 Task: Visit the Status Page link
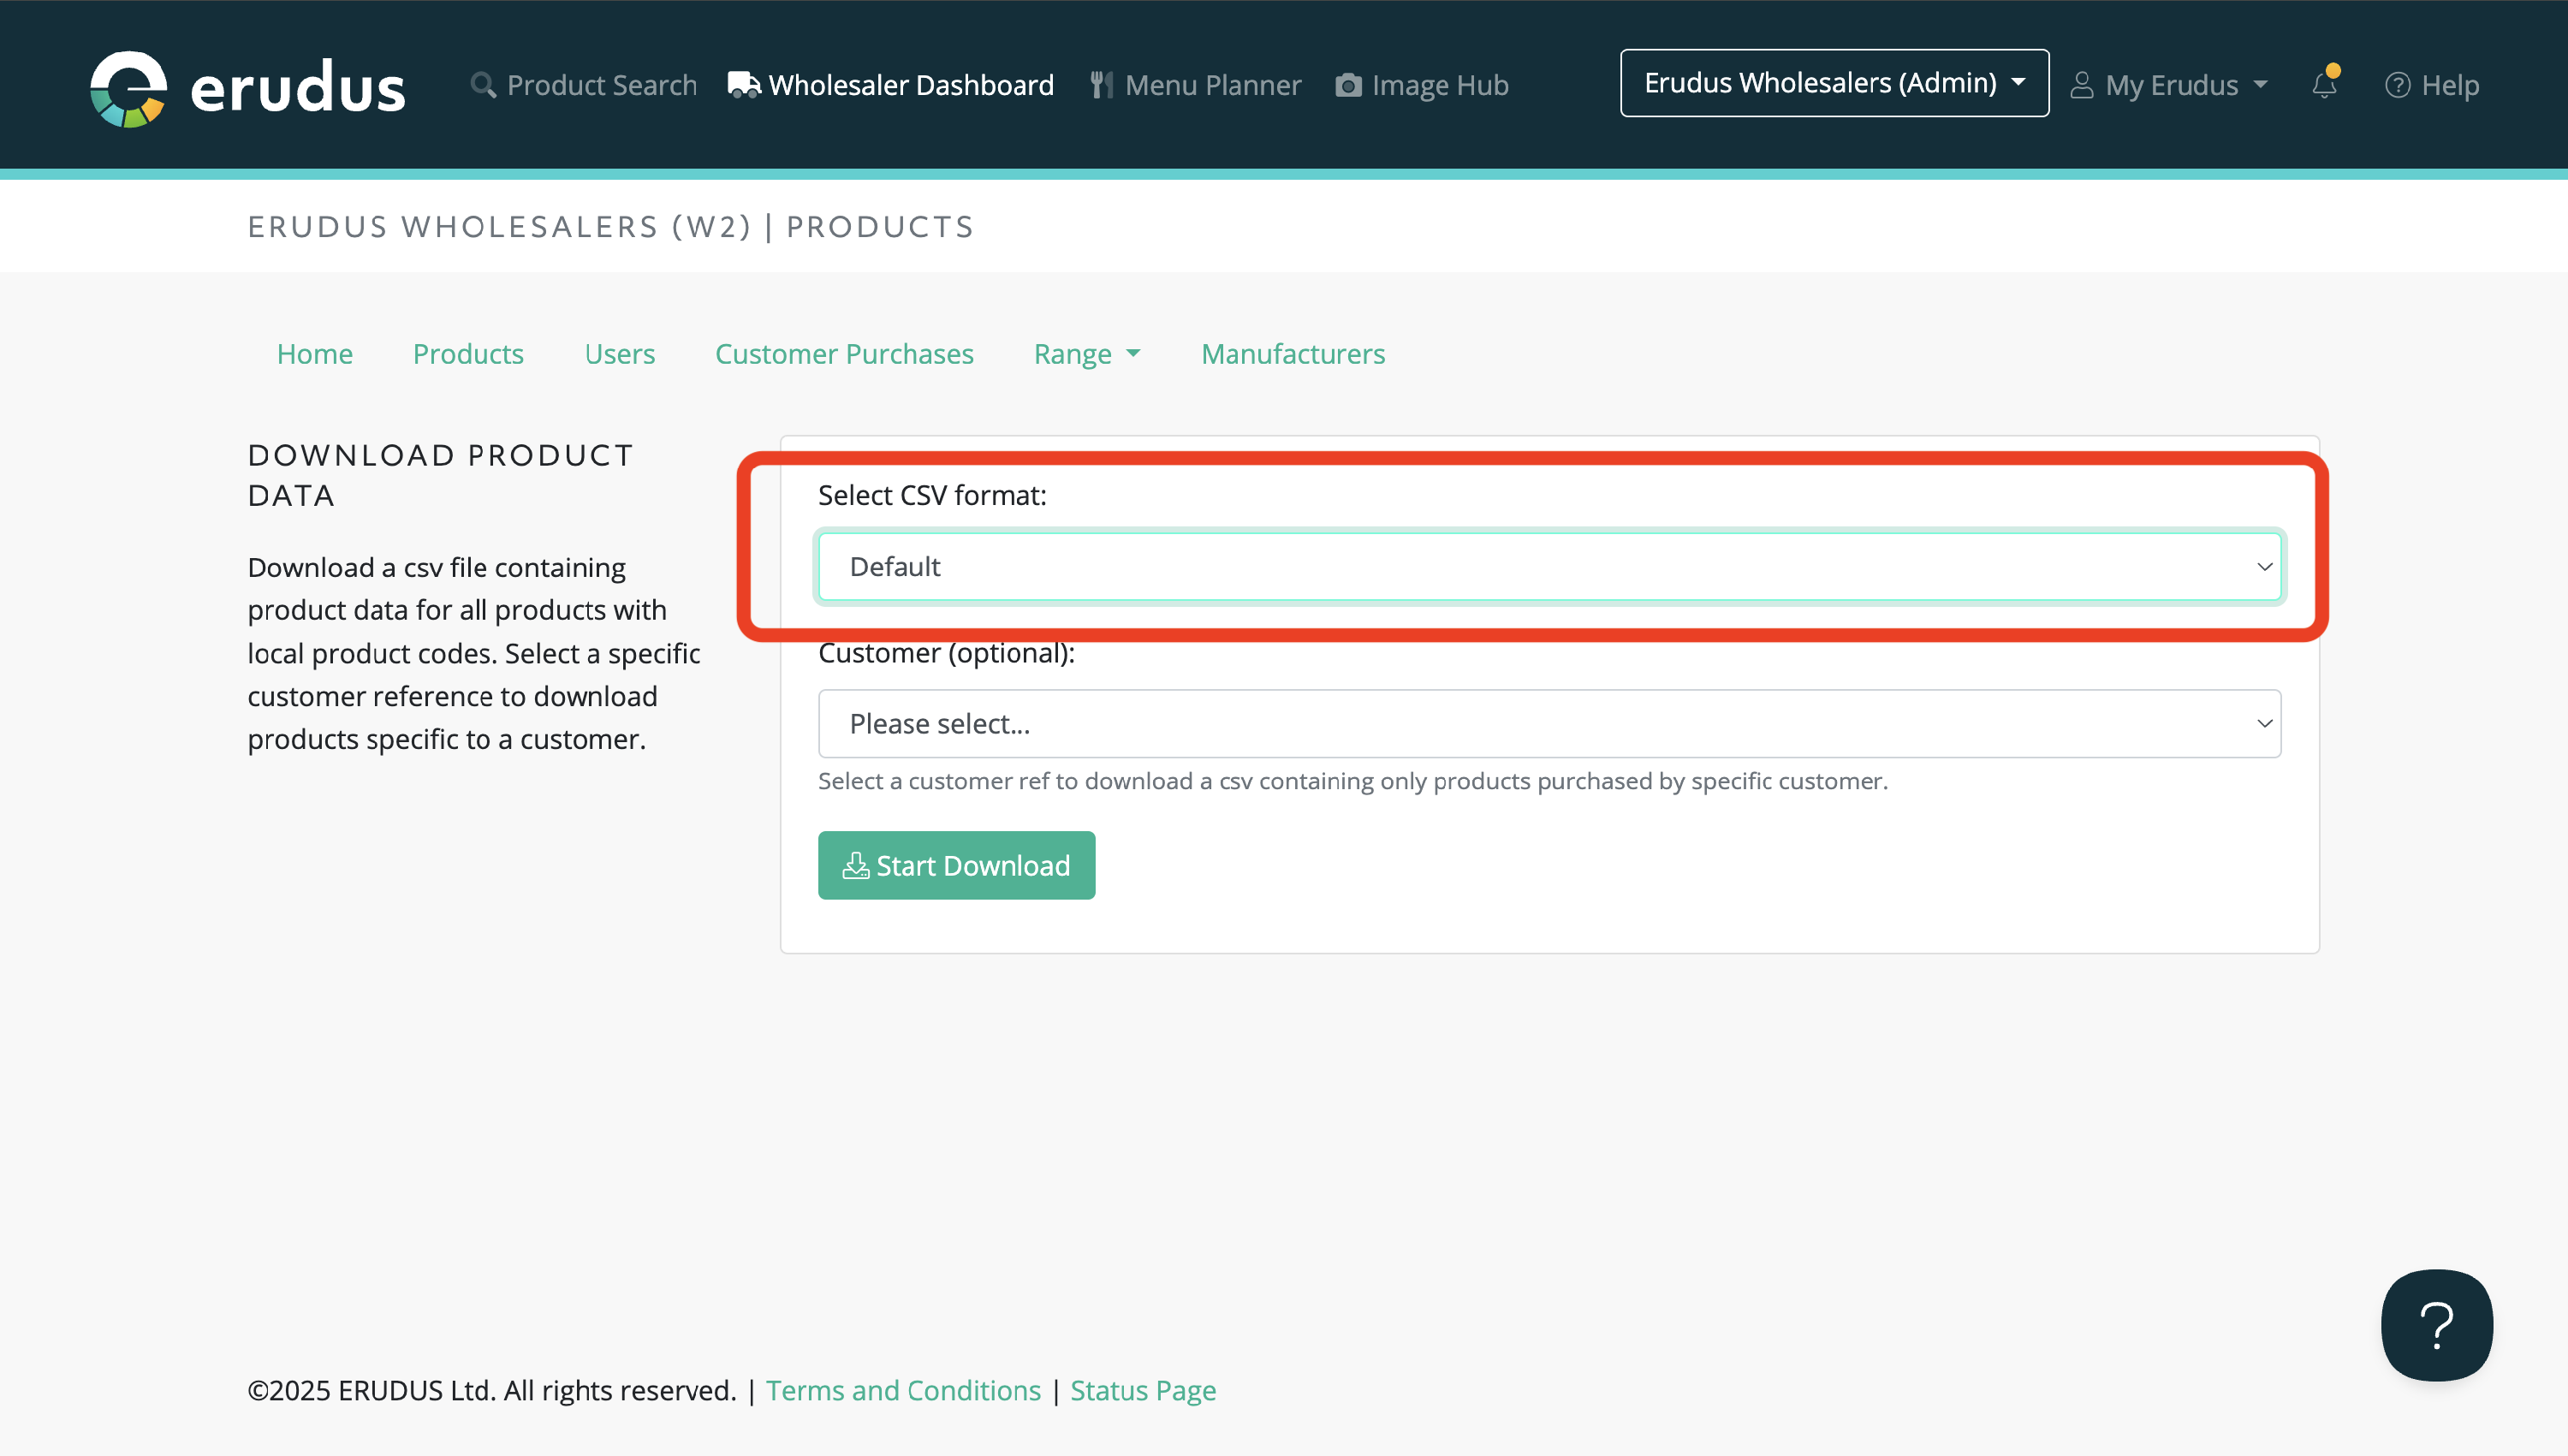(1142, 1390)
